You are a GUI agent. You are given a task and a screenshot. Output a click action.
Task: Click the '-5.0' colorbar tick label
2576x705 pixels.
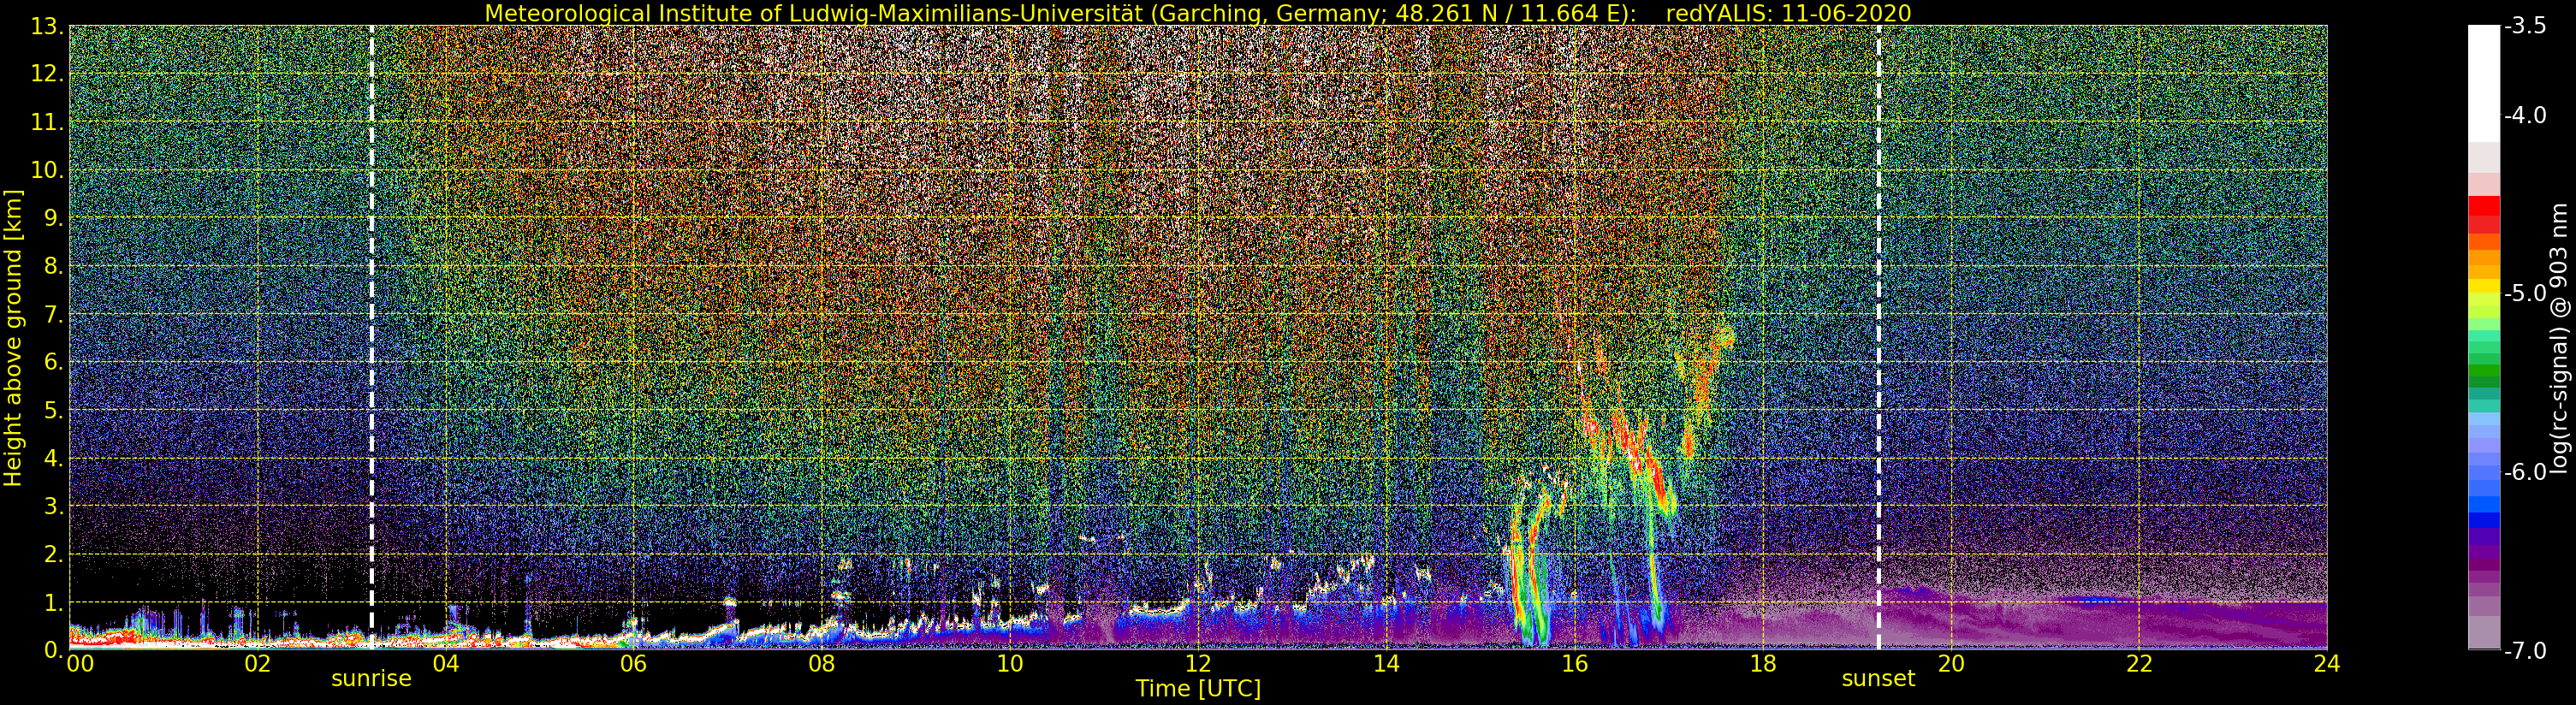(x=2525, y=293)
